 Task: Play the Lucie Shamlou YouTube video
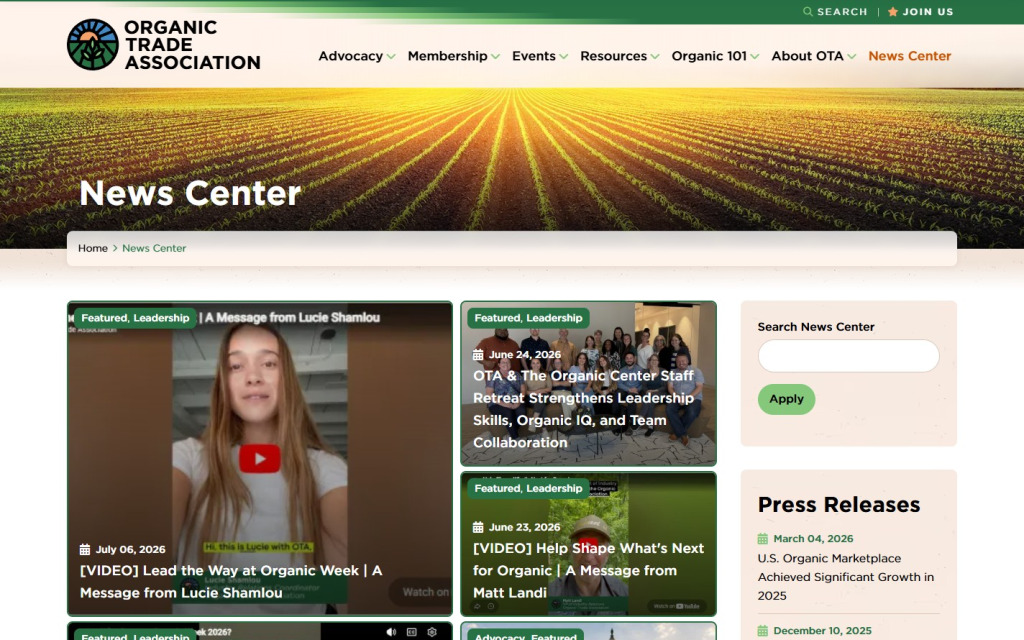click(259, 458)
